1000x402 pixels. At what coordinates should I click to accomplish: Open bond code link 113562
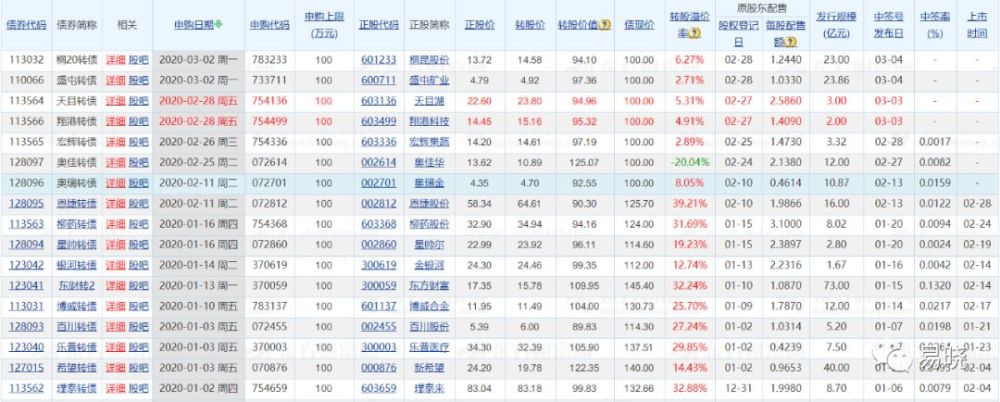[x=26, y=388]
